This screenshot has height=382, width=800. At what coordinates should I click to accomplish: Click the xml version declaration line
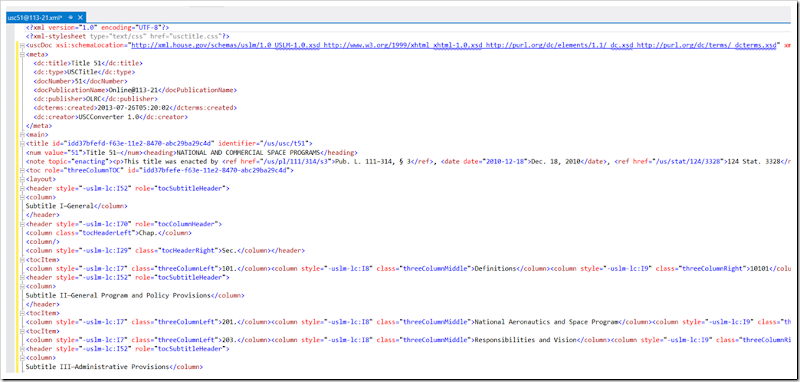[97, 28]
